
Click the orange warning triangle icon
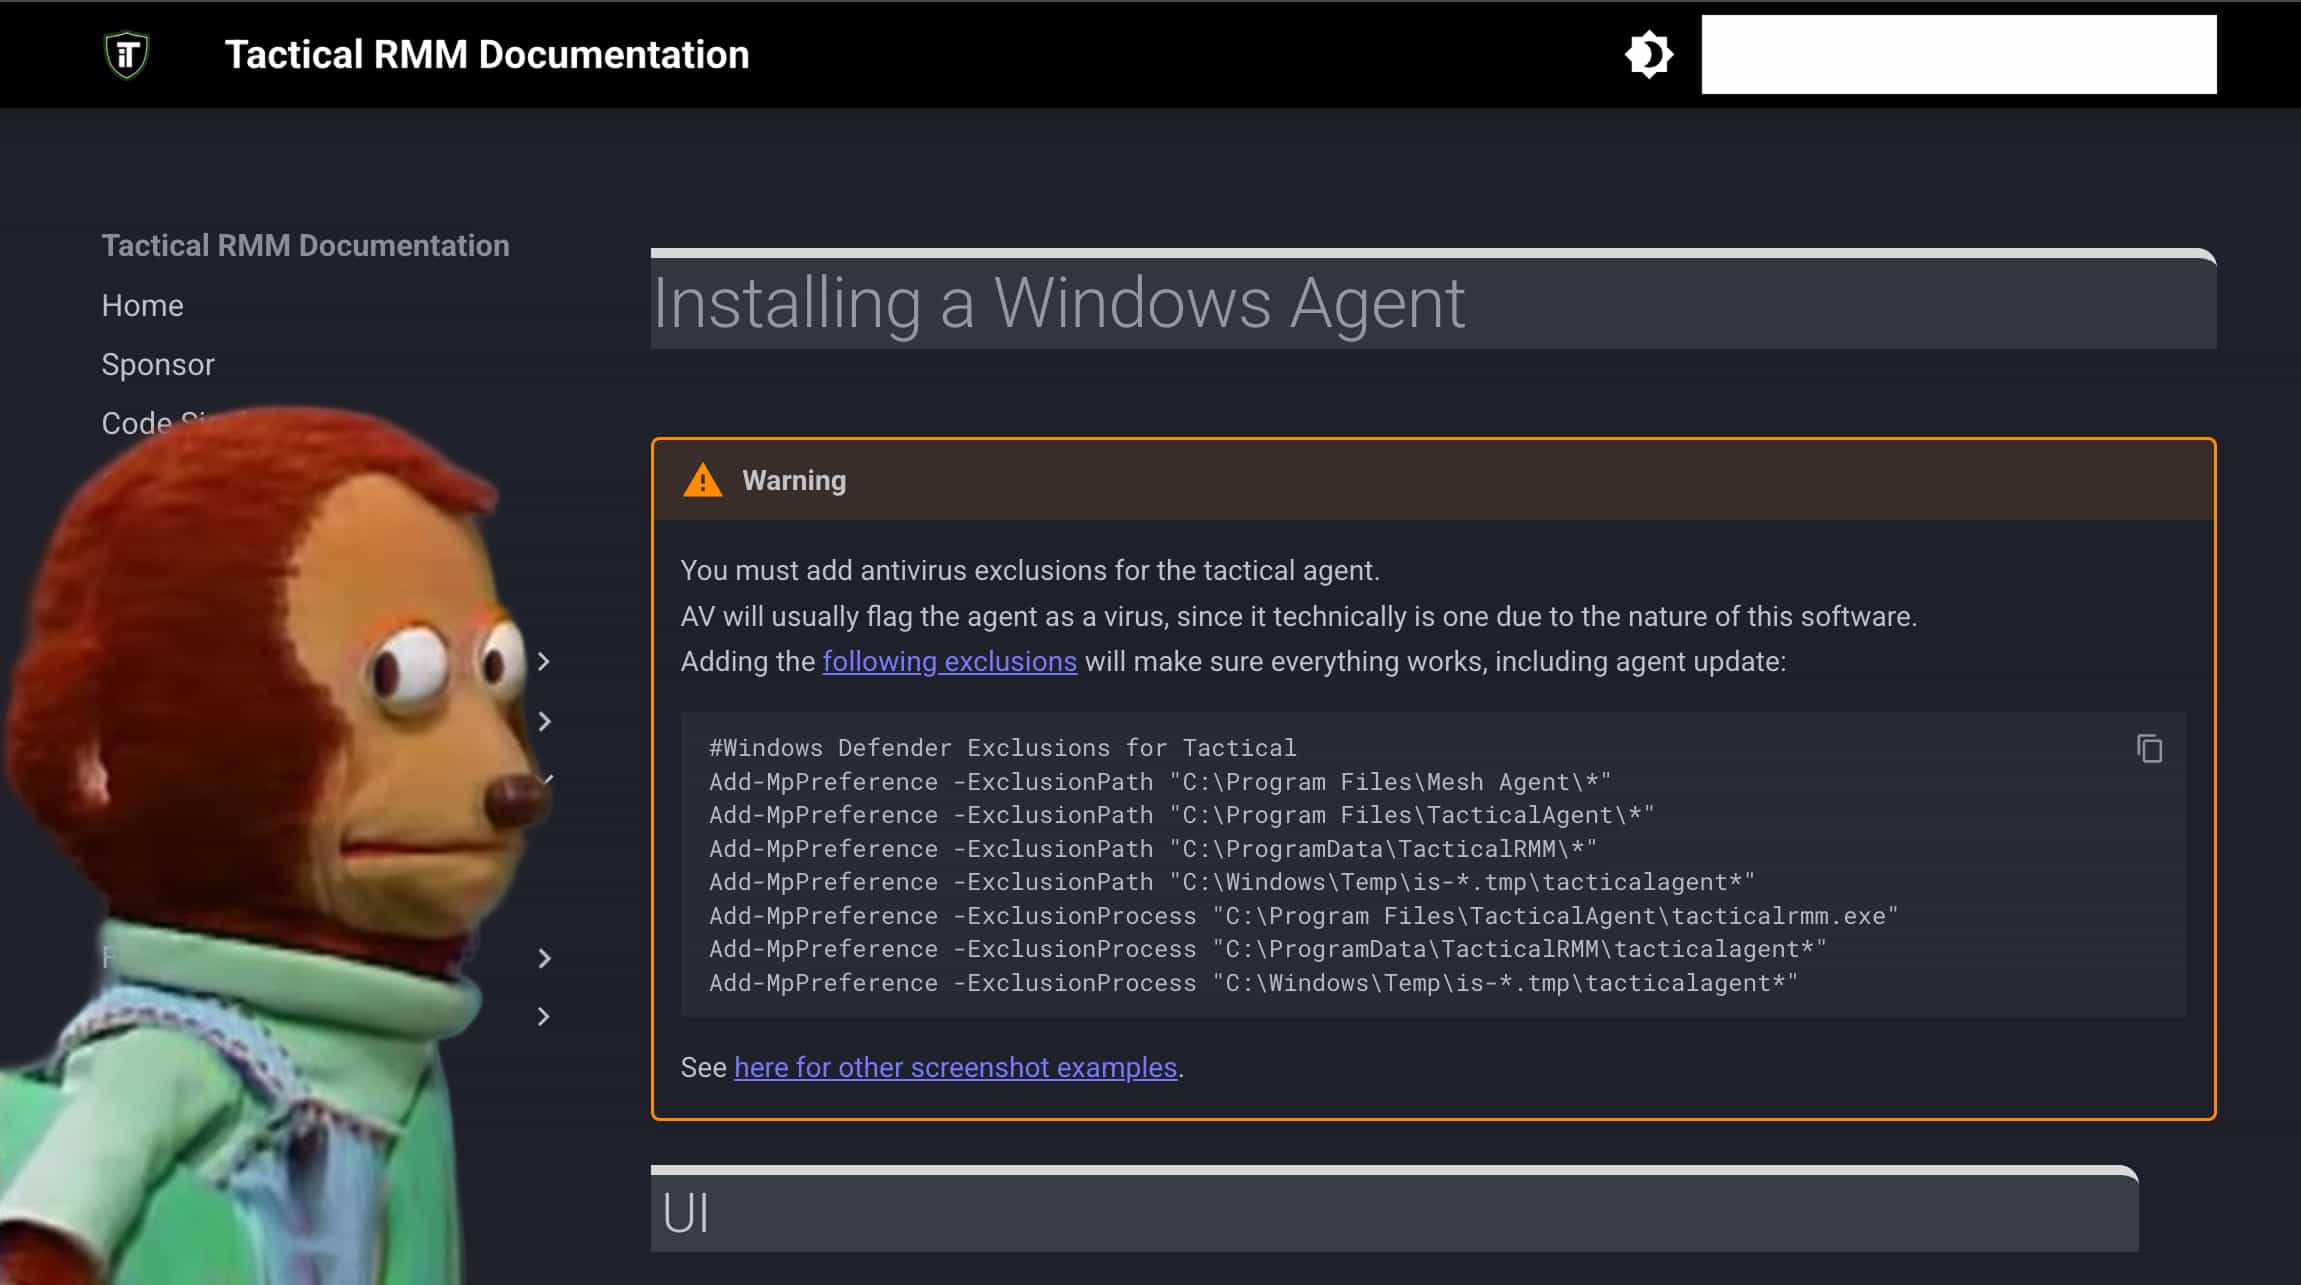(702, 481)
